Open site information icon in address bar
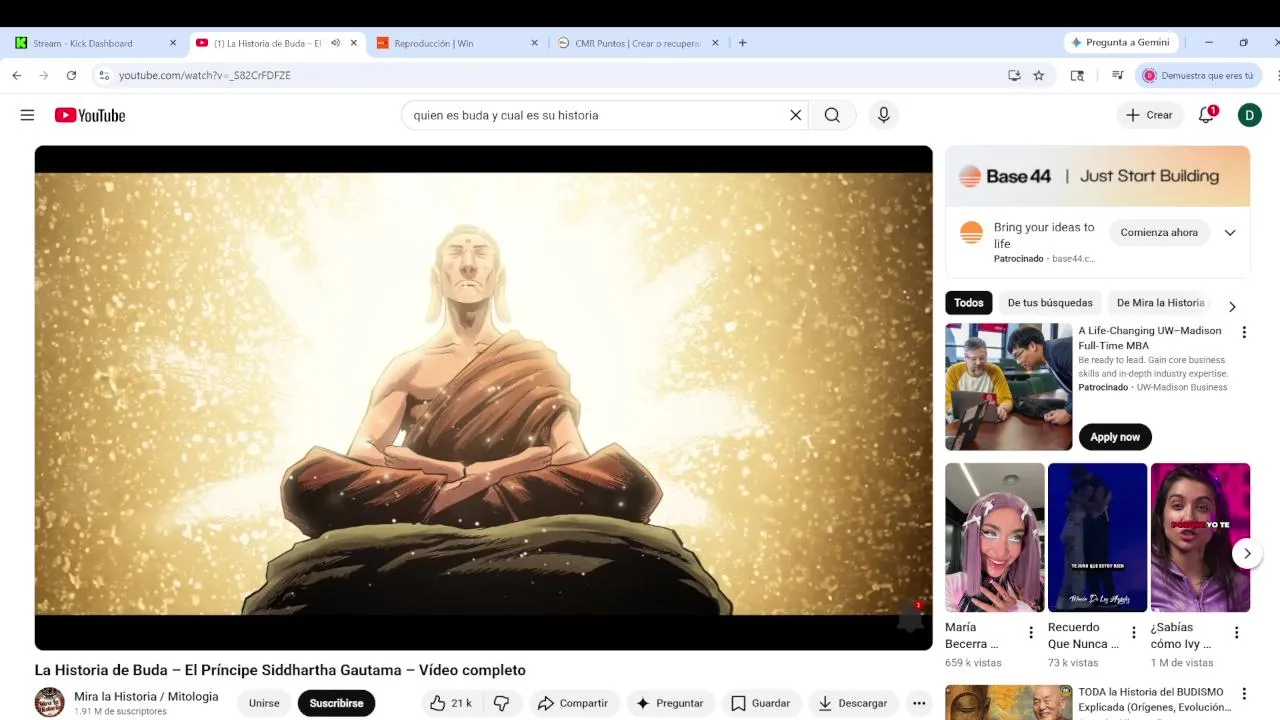Image resolution: width=1280 pixels, height=720 pixels. point(103,75)
